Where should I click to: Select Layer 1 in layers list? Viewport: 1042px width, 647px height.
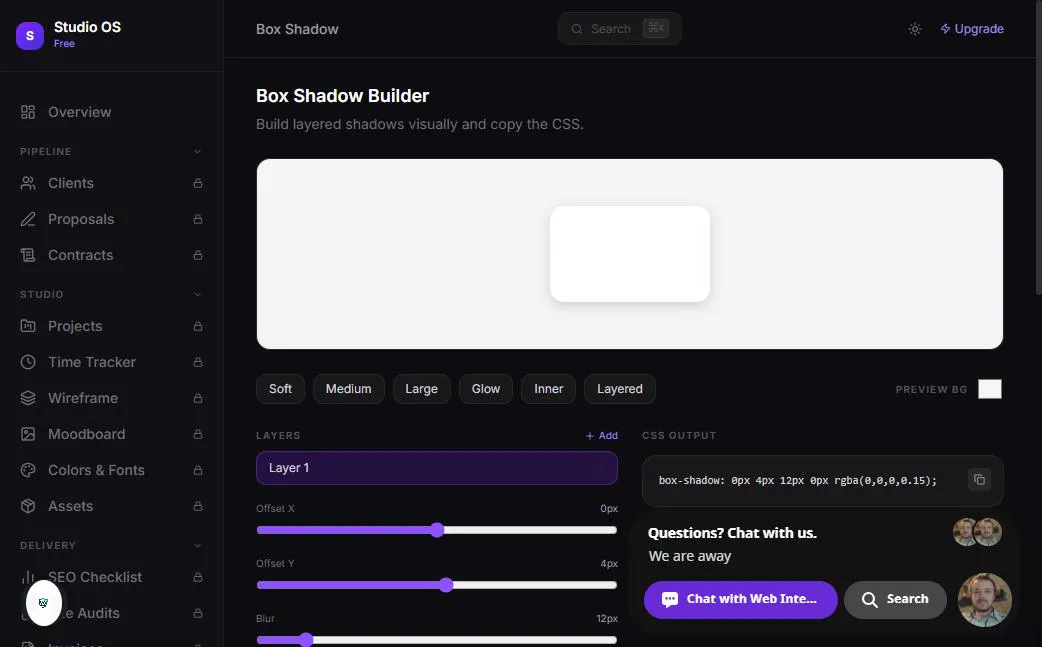coord(437,468)
